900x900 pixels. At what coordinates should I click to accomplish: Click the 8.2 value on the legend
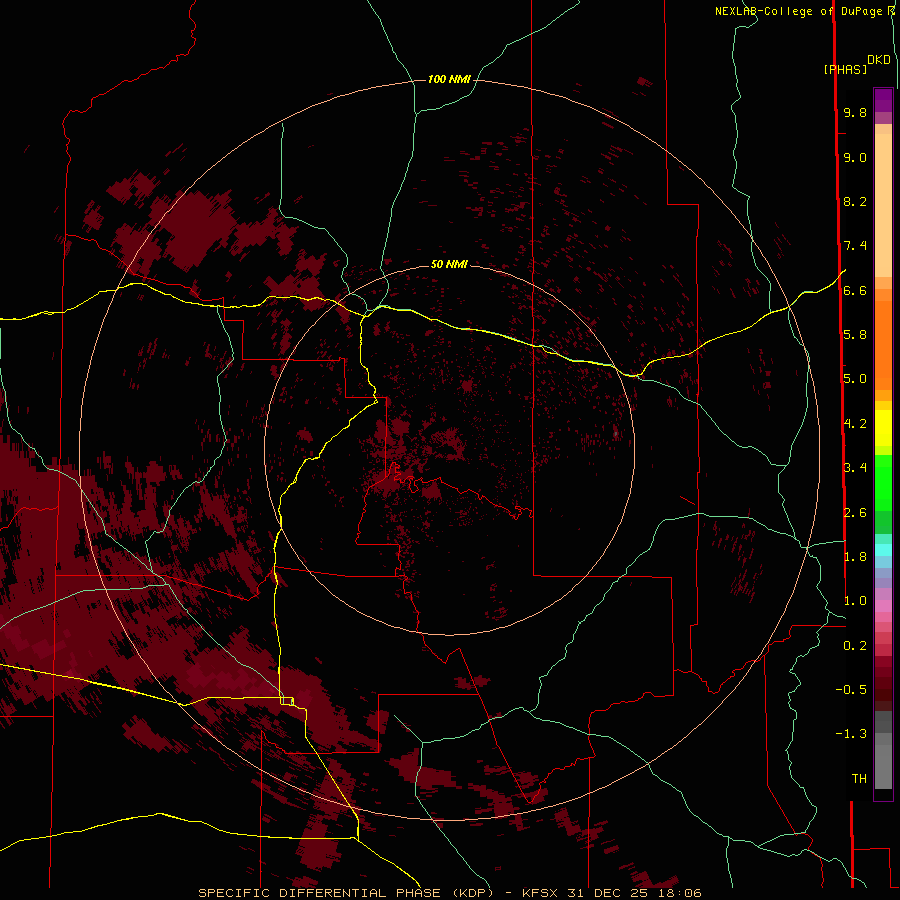(x=855, y=201)
